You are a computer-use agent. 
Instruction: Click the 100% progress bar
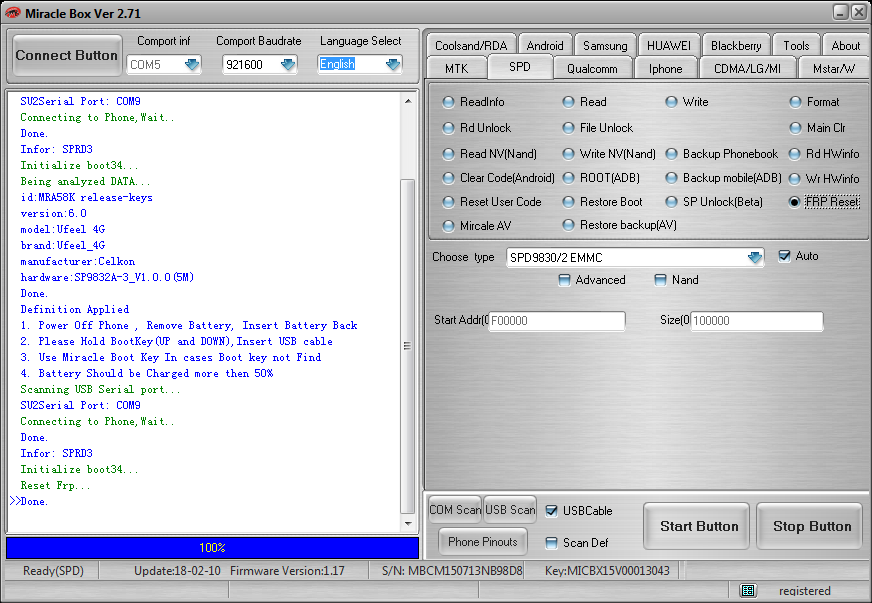click(212, 548)
